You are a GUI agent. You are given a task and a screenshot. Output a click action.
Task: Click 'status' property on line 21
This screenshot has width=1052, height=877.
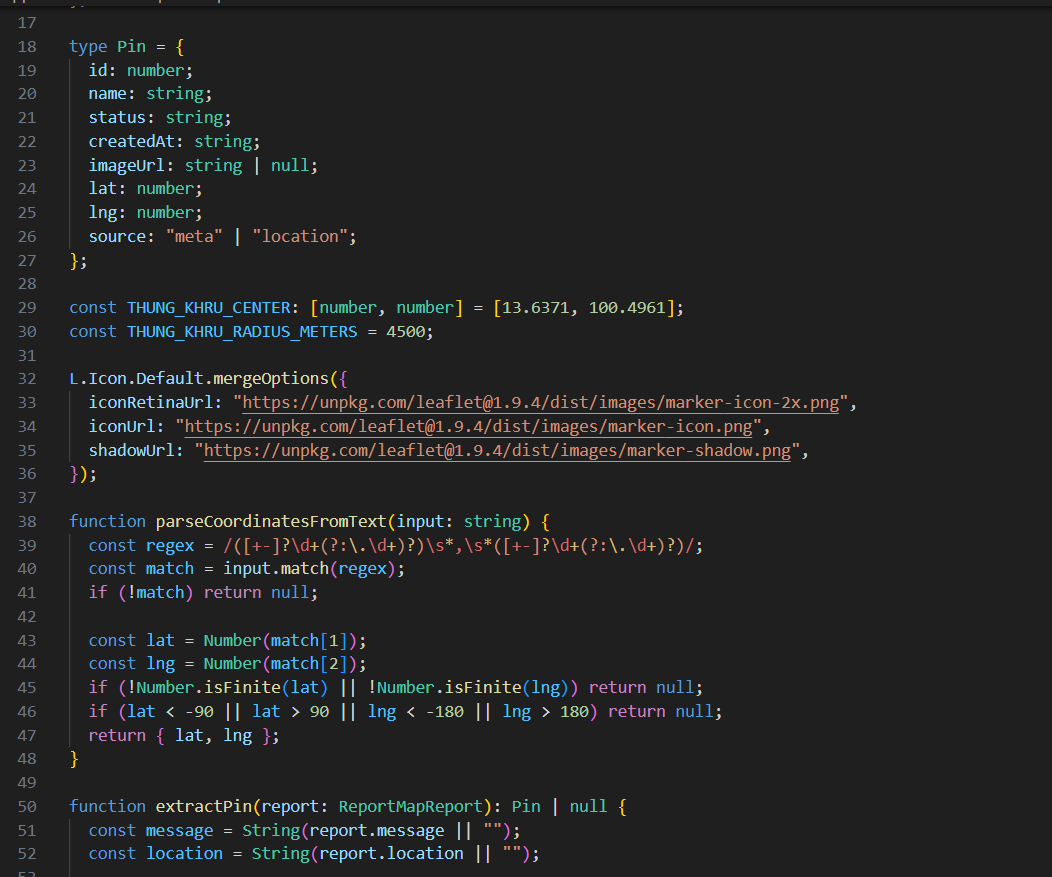pos(117,118)
